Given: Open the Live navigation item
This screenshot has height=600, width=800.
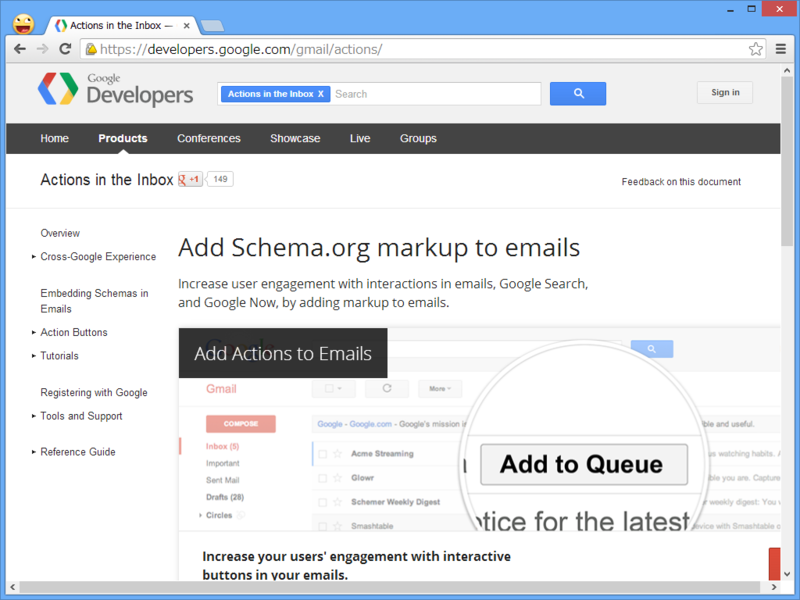Looking at the screenshot, I should tap(360, 138).
